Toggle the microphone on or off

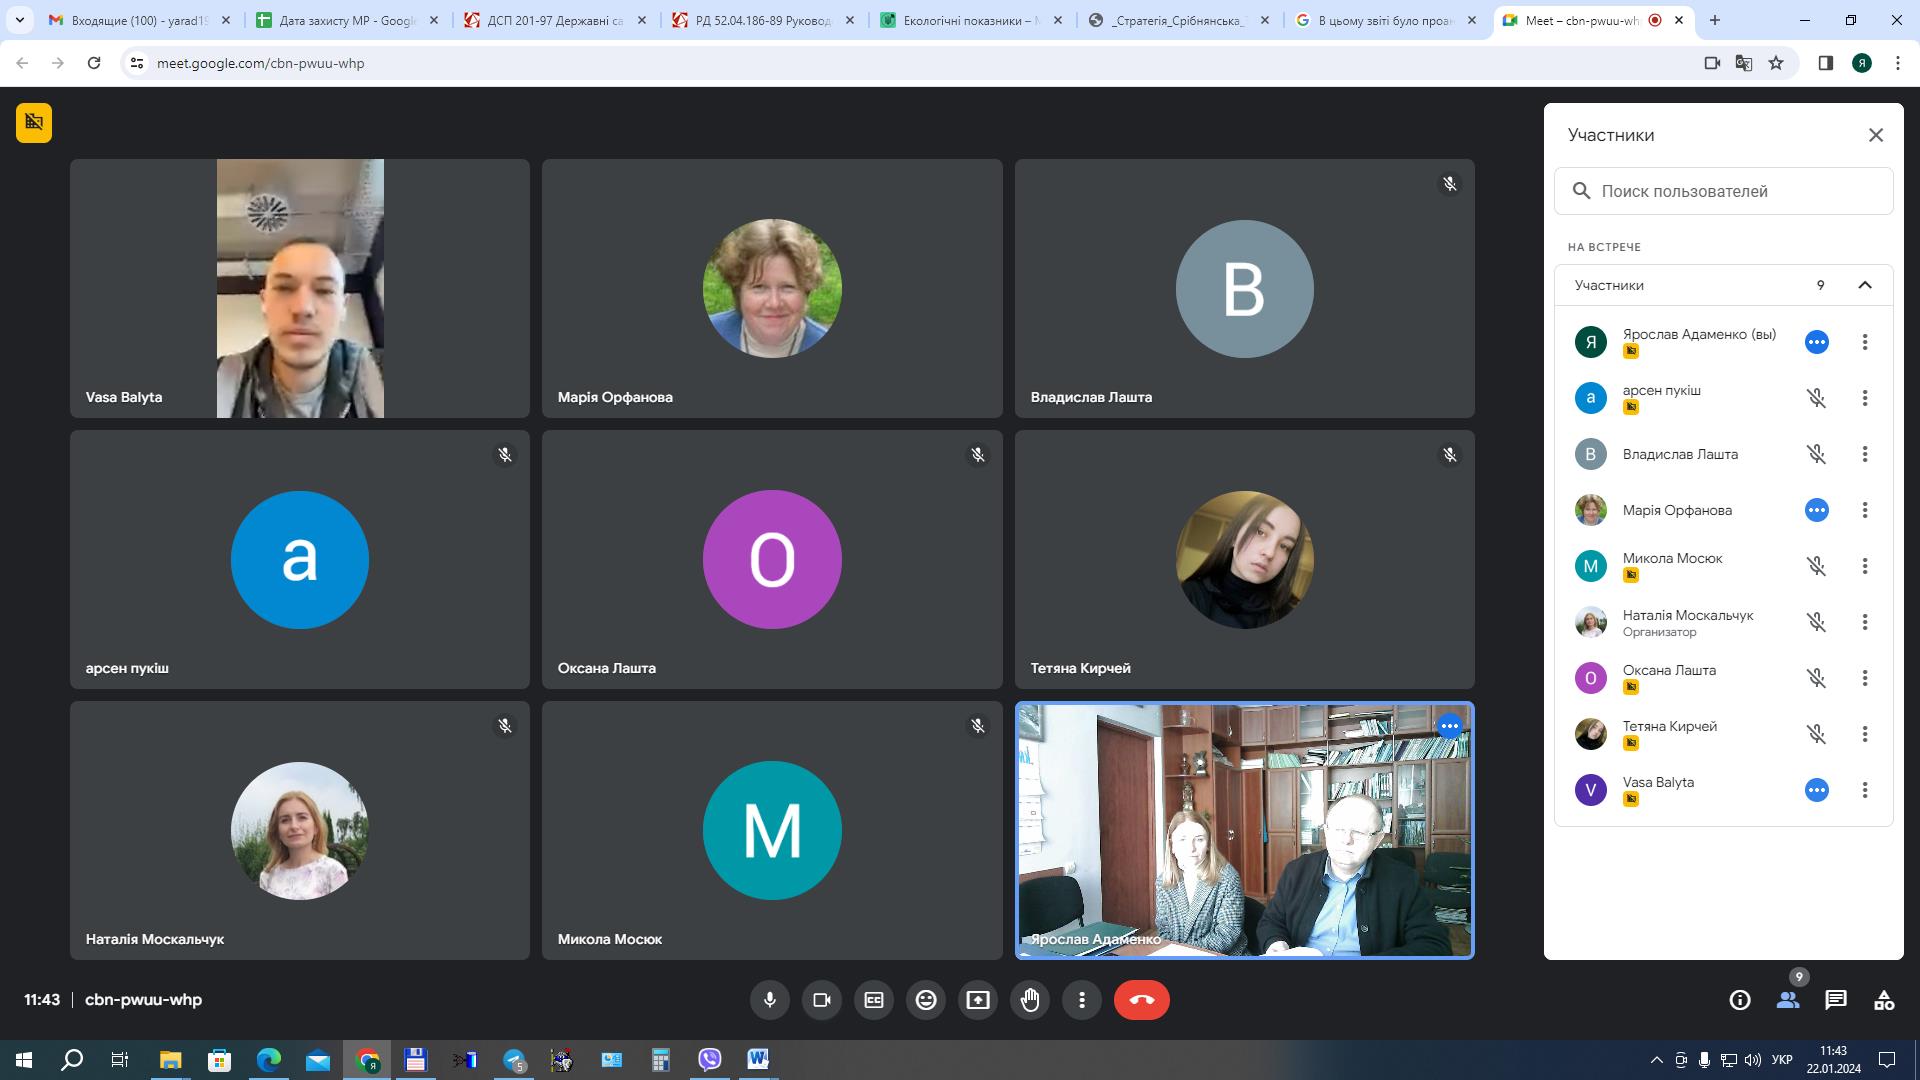tap(770, 1000)
